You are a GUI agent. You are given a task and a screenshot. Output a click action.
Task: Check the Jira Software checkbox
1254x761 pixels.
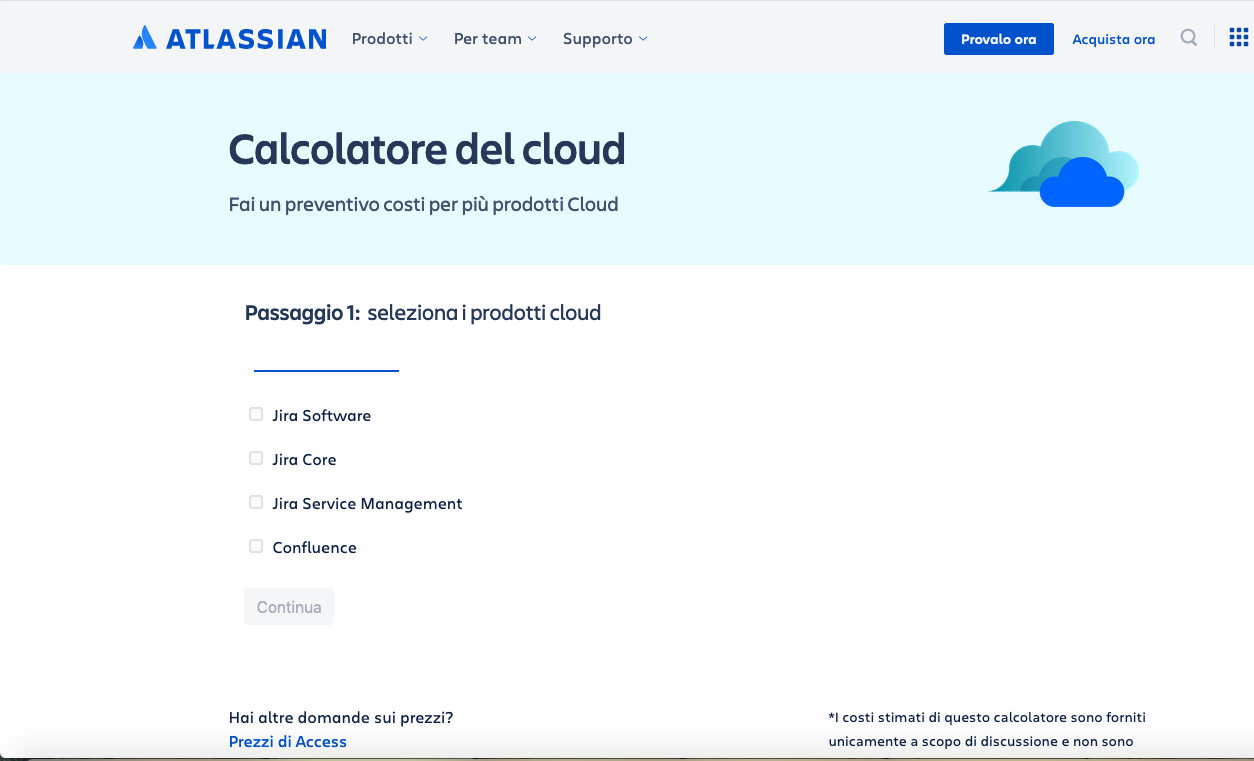tap(256, 414)
